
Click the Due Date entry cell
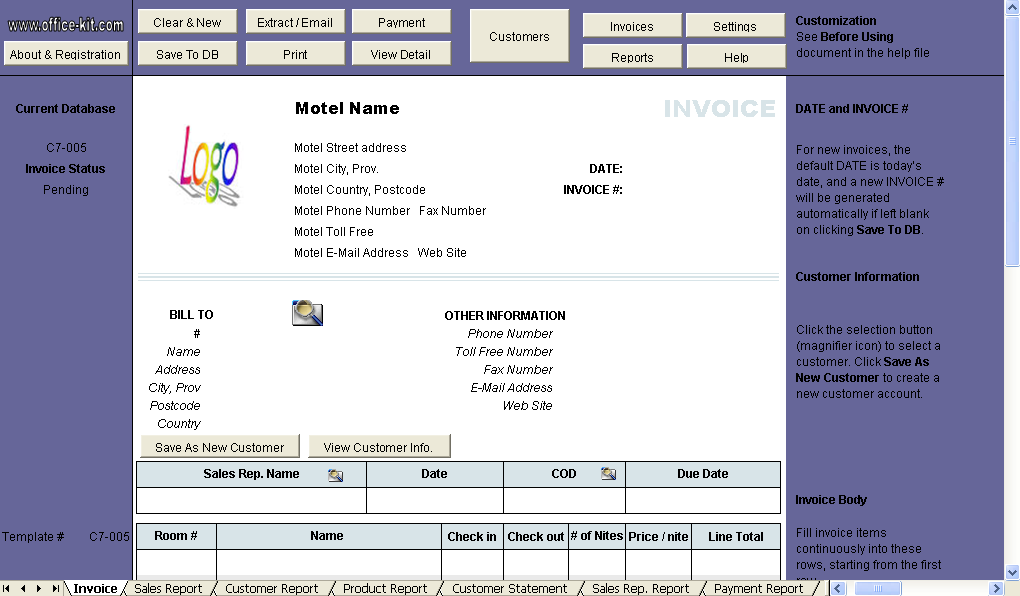click(x=703, y=500)
